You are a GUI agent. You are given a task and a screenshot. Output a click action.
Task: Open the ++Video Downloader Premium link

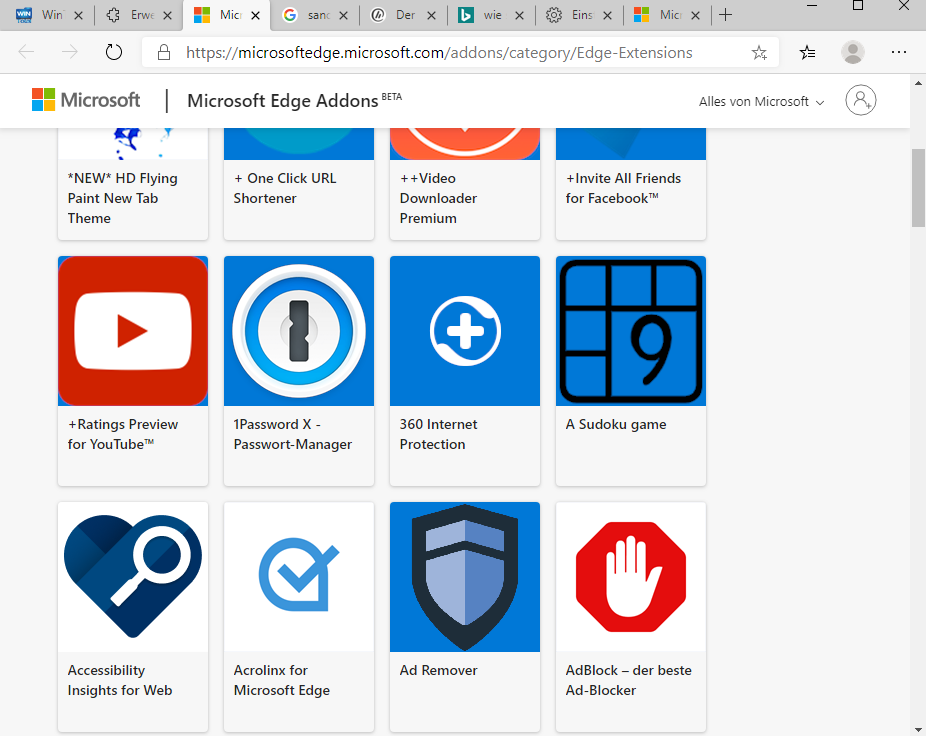click(x=438, y=198)
